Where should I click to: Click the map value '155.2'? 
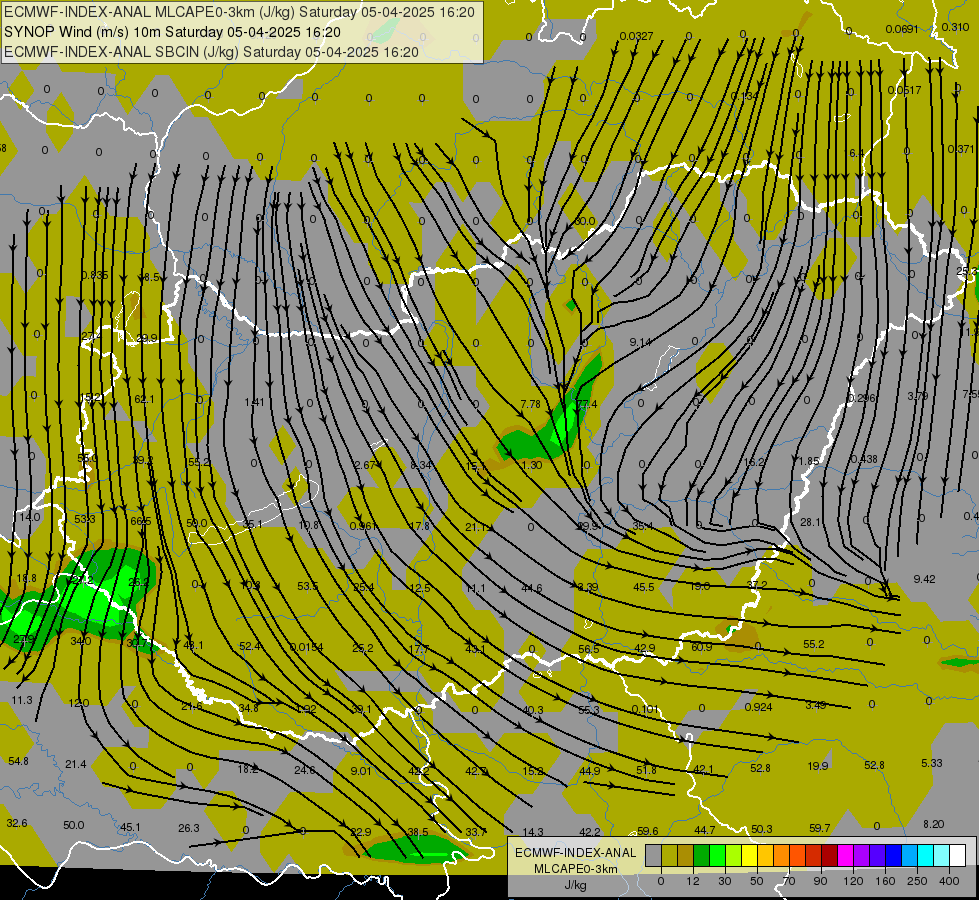pyautogui.click(x=197, y=462)
